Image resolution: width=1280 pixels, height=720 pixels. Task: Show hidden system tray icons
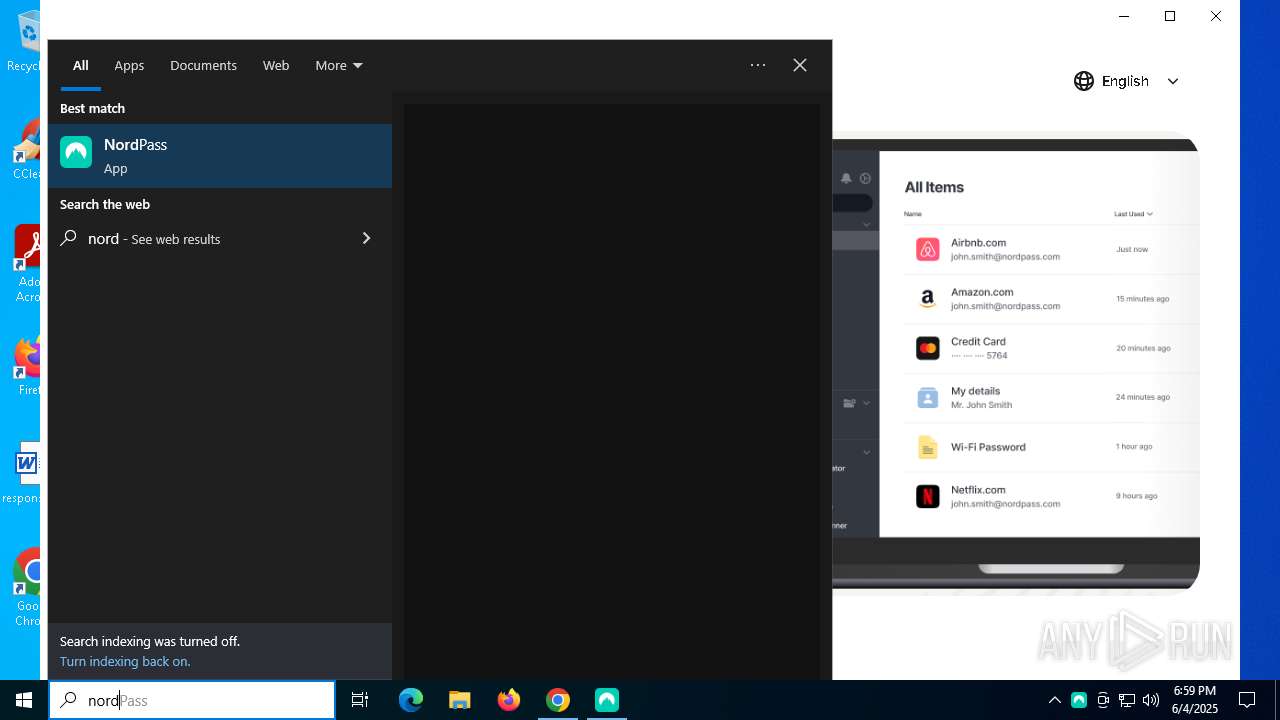click(x=1055, y=700)
